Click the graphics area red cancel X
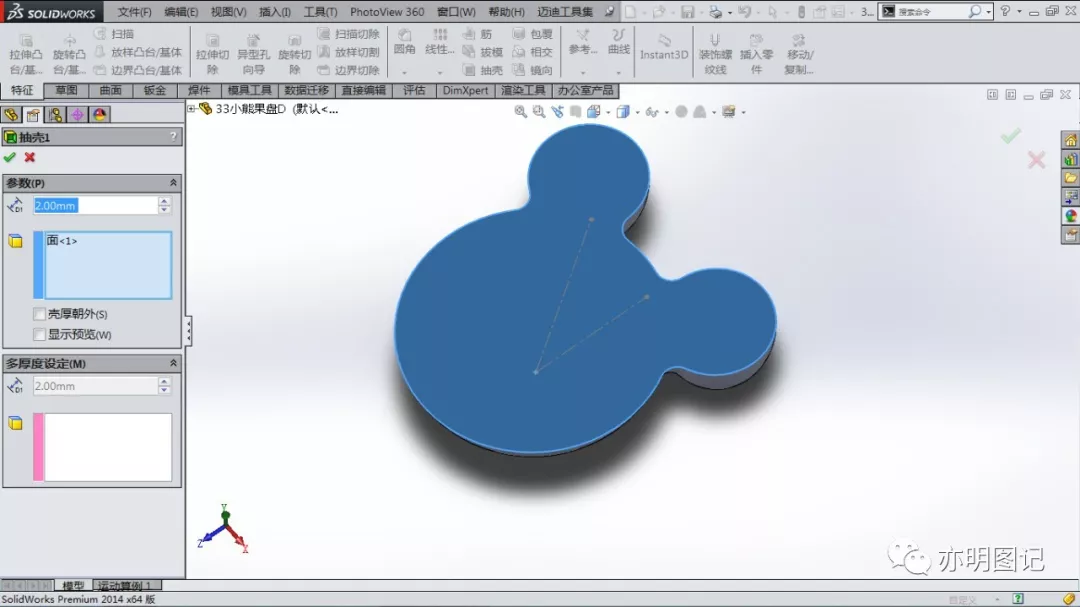 point(1037,161)
